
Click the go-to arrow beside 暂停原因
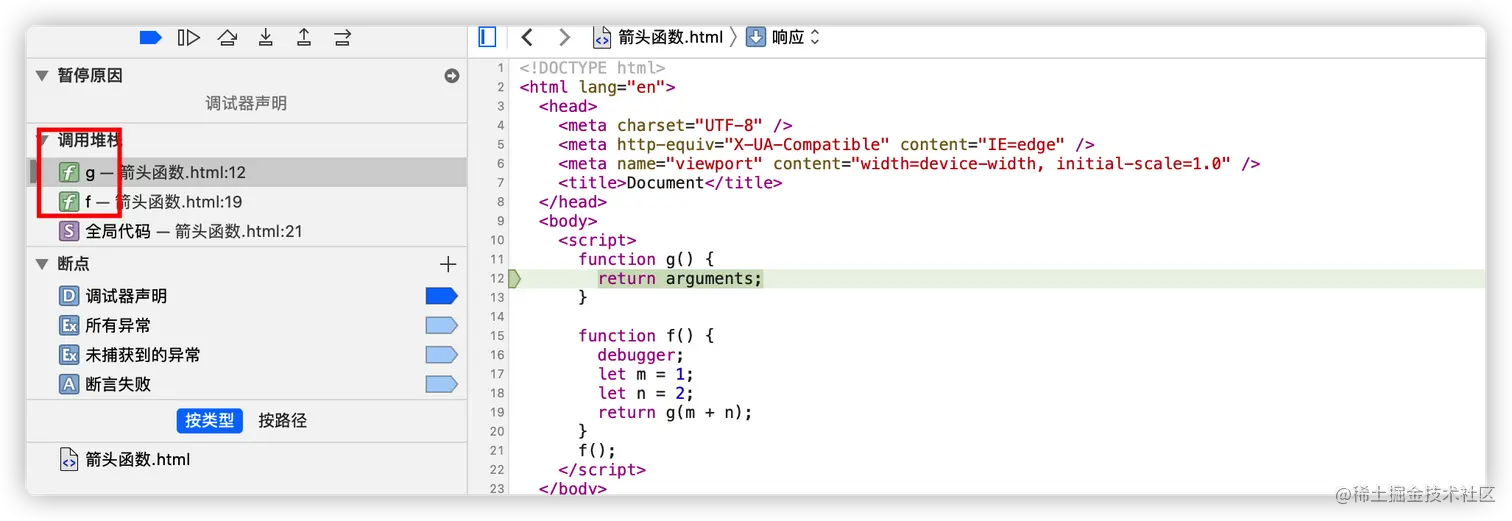(x=452, y=76)
